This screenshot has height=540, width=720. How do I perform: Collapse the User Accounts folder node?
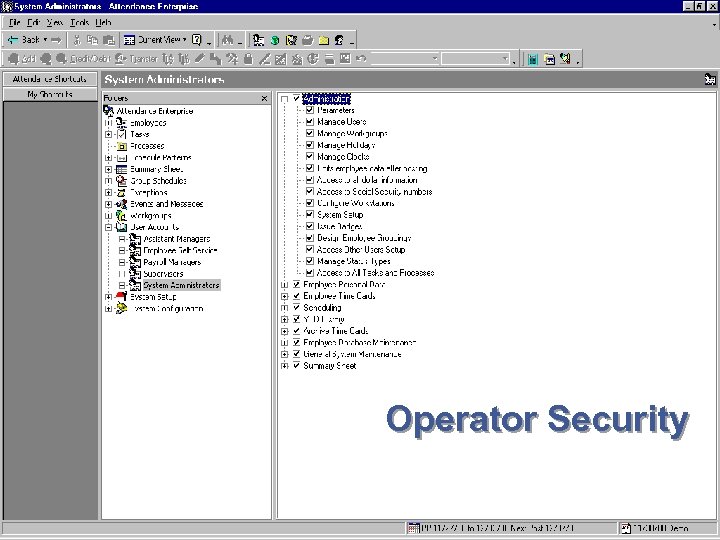[108, 227]
